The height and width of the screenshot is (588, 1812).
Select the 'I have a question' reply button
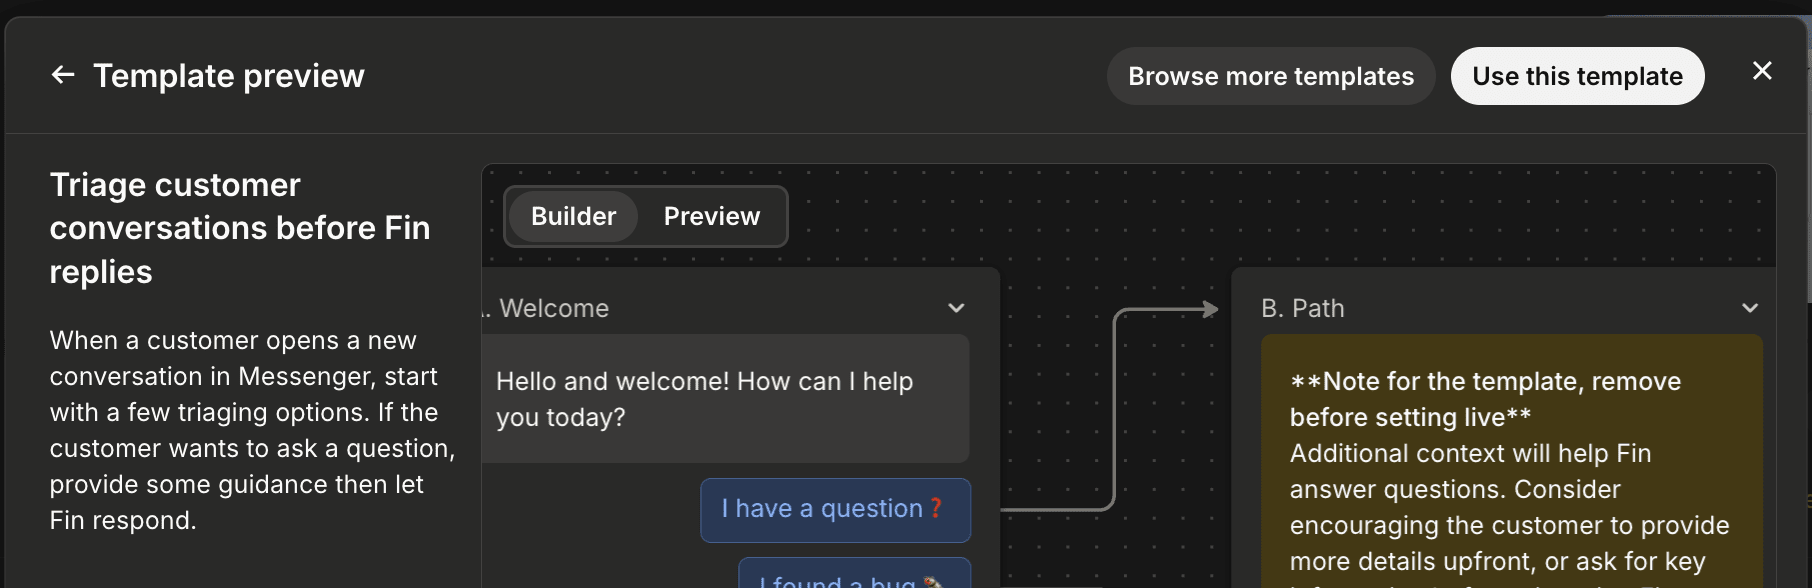(835, 510)
